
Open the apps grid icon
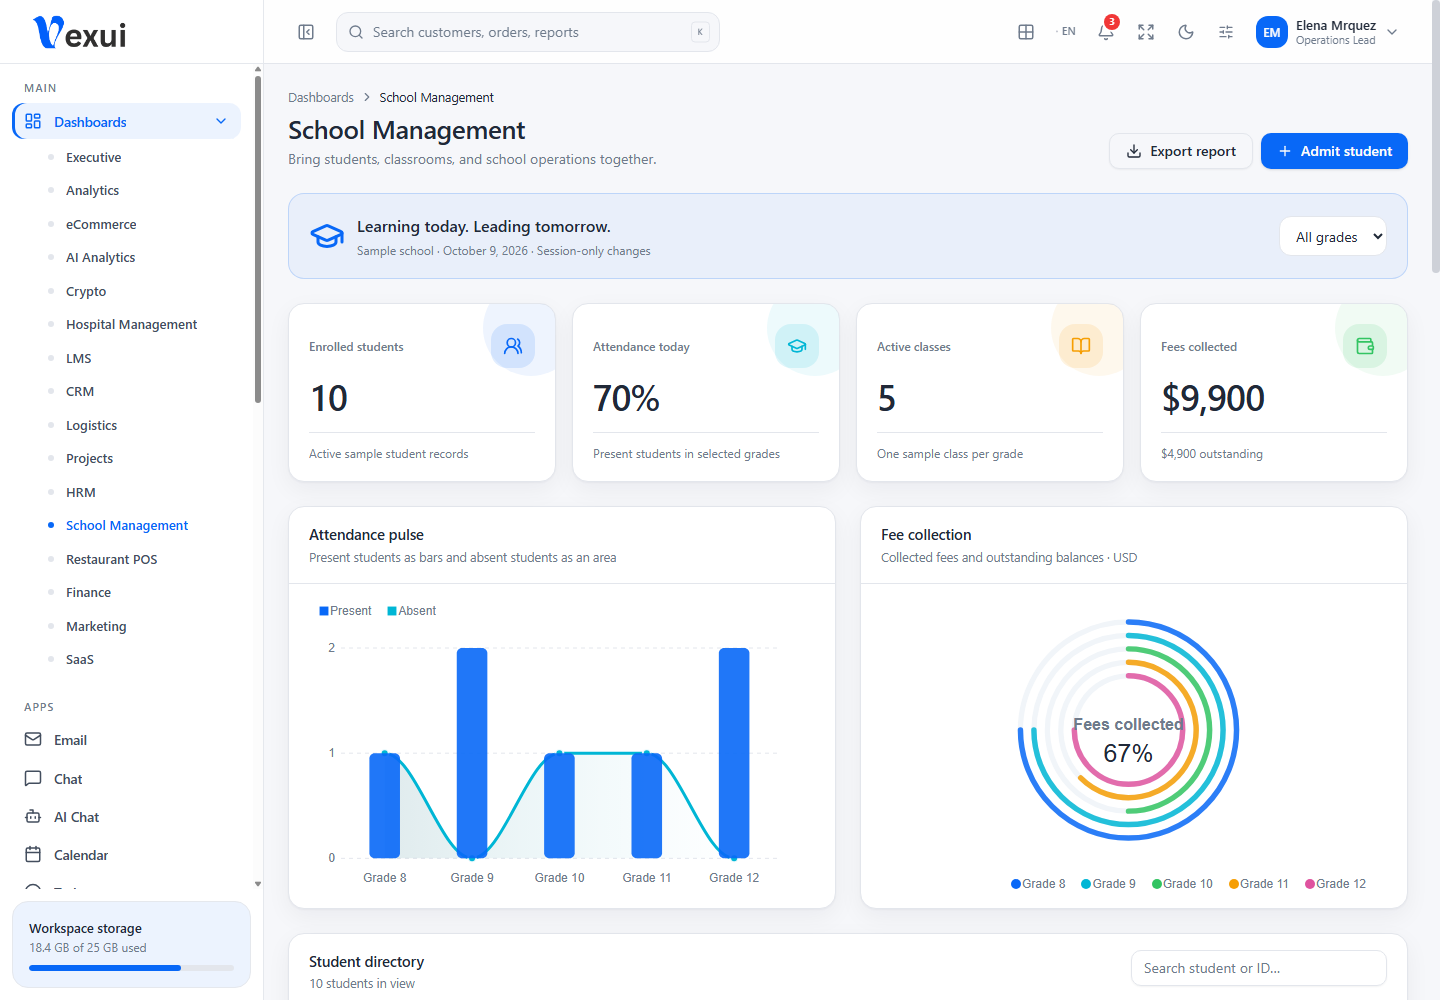[x=1026, y=32]
